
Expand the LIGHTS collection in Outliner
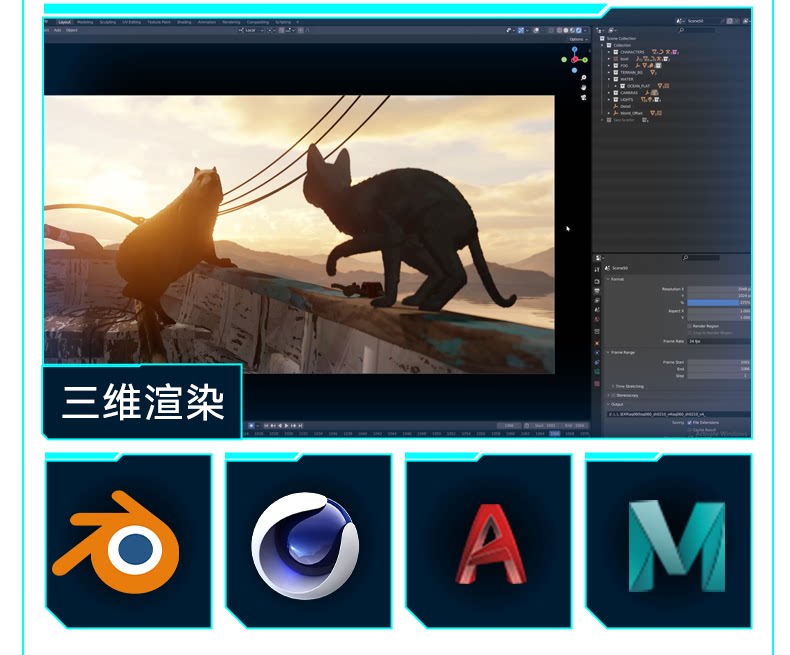tap(609, 100)
